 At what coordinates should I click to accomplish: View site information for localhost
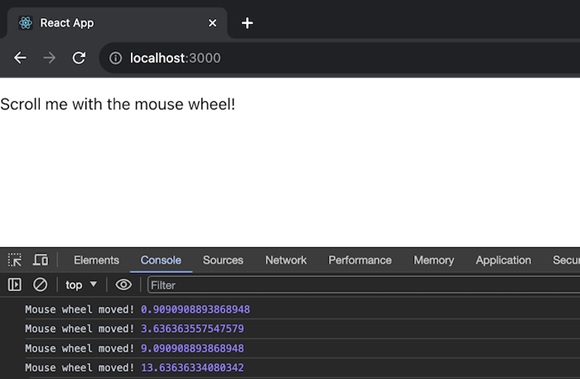pos(115,58)
